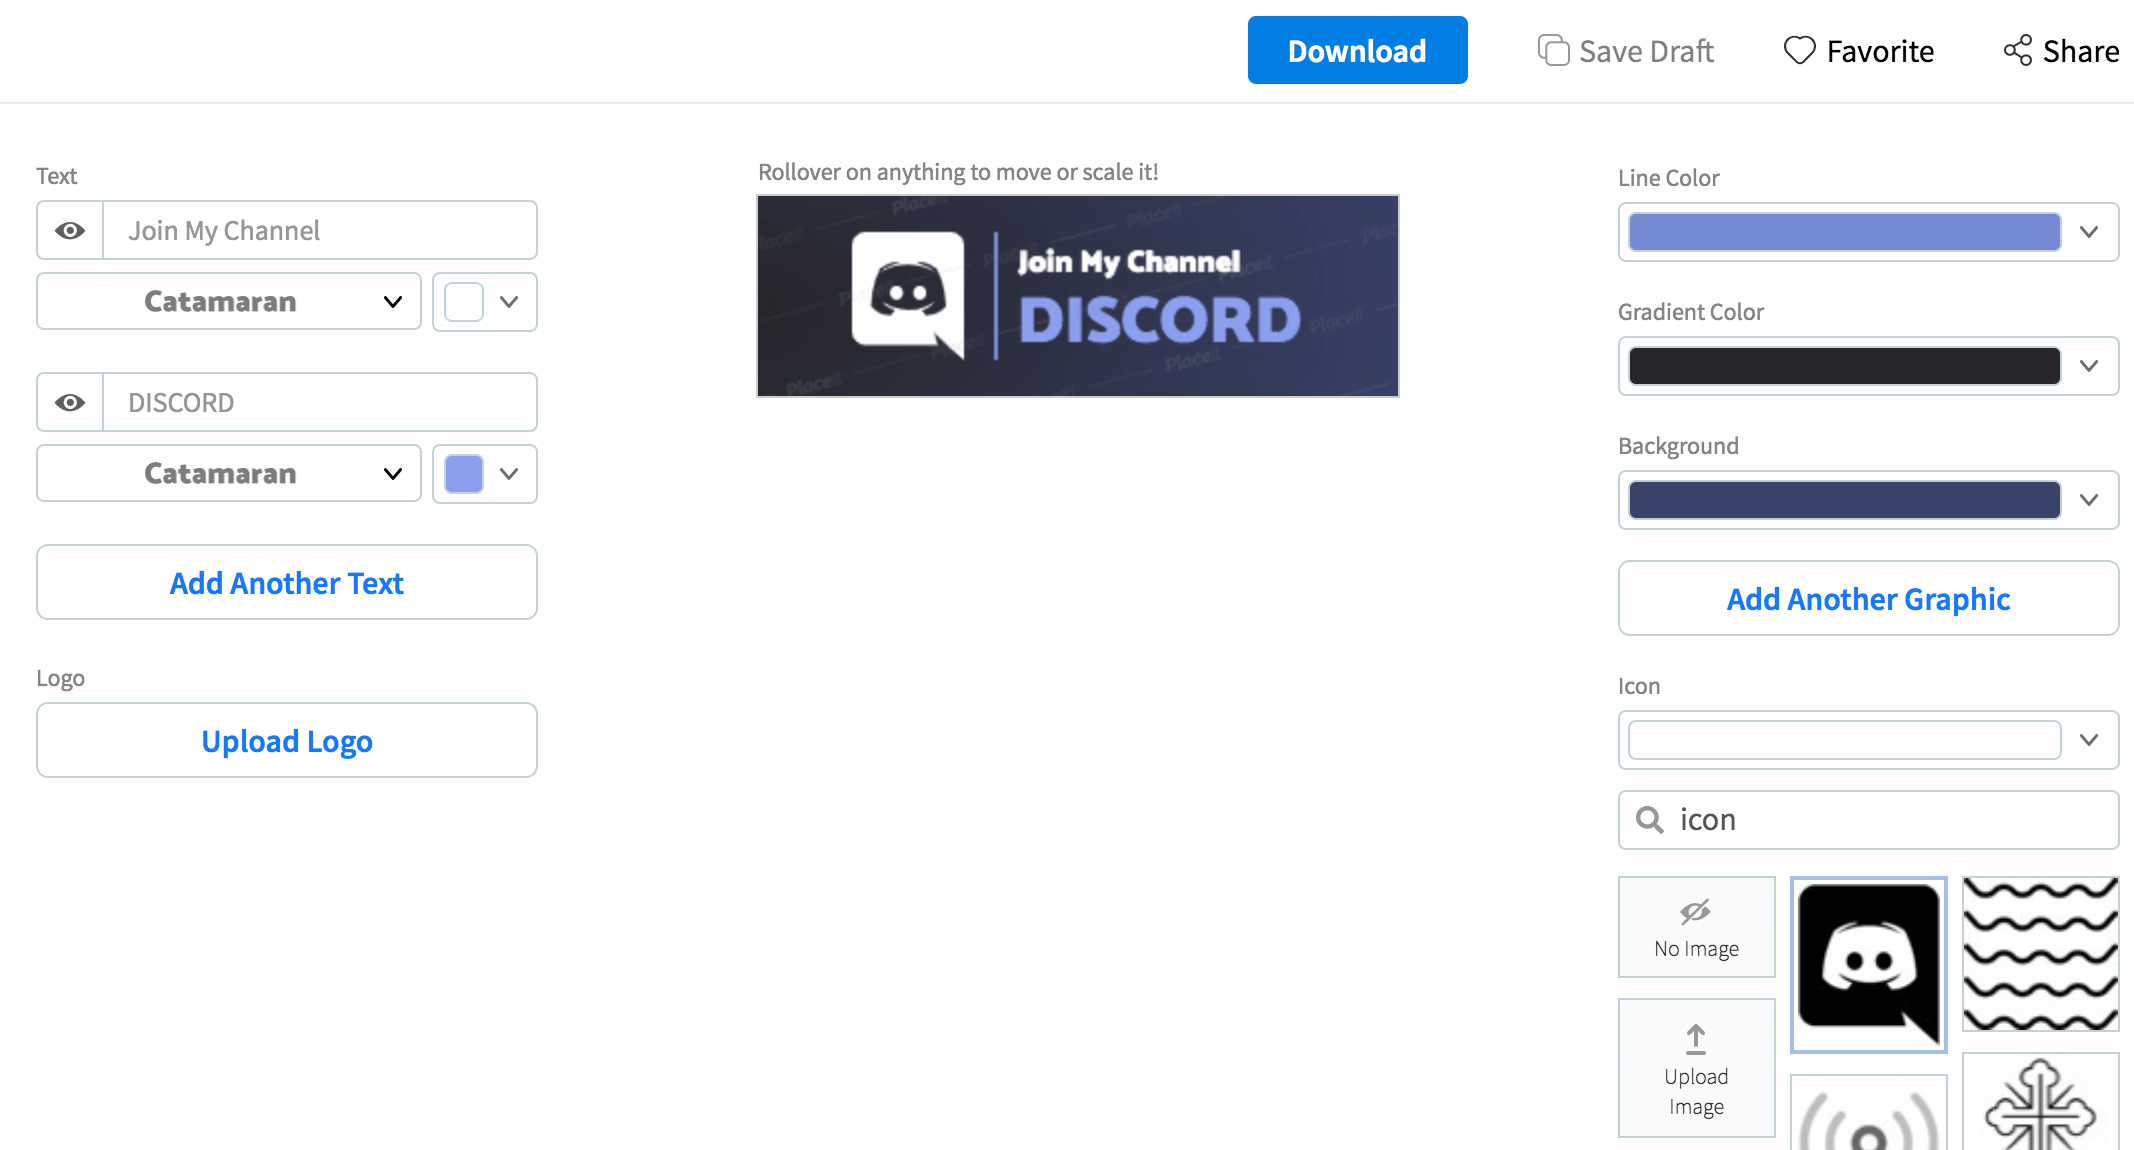Open the Favorite option
The height and width of the screenshot is (1150, 2134).
[x=1858, y=50]
